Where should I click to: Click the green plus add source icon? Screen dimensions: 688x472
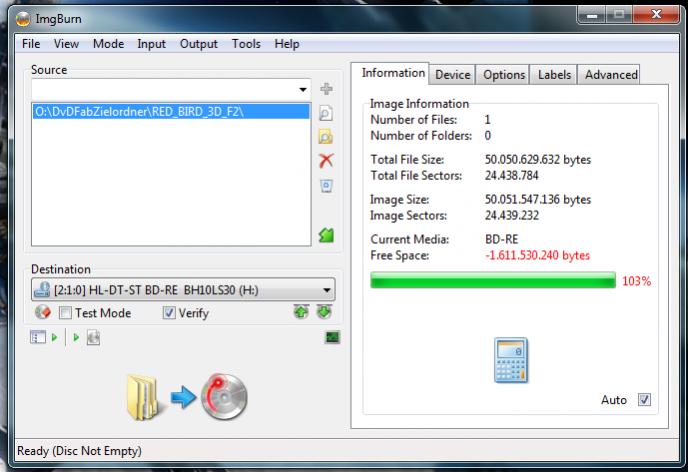coord(326,89)
